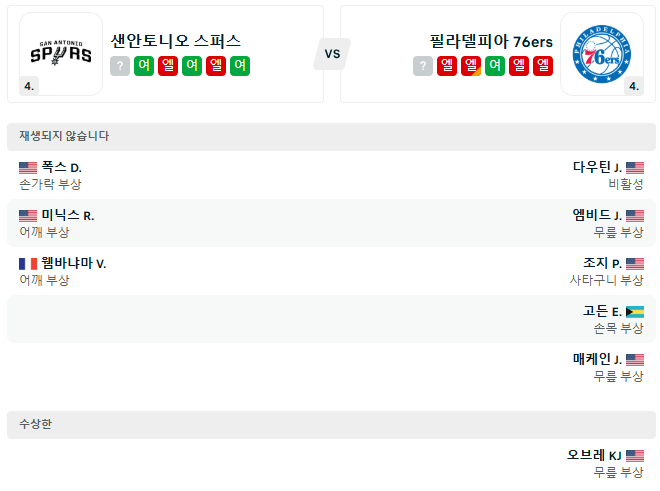Click the US flag next to 엠비드 J.
This screenshot has height=491, width=660.
[635, 215]
